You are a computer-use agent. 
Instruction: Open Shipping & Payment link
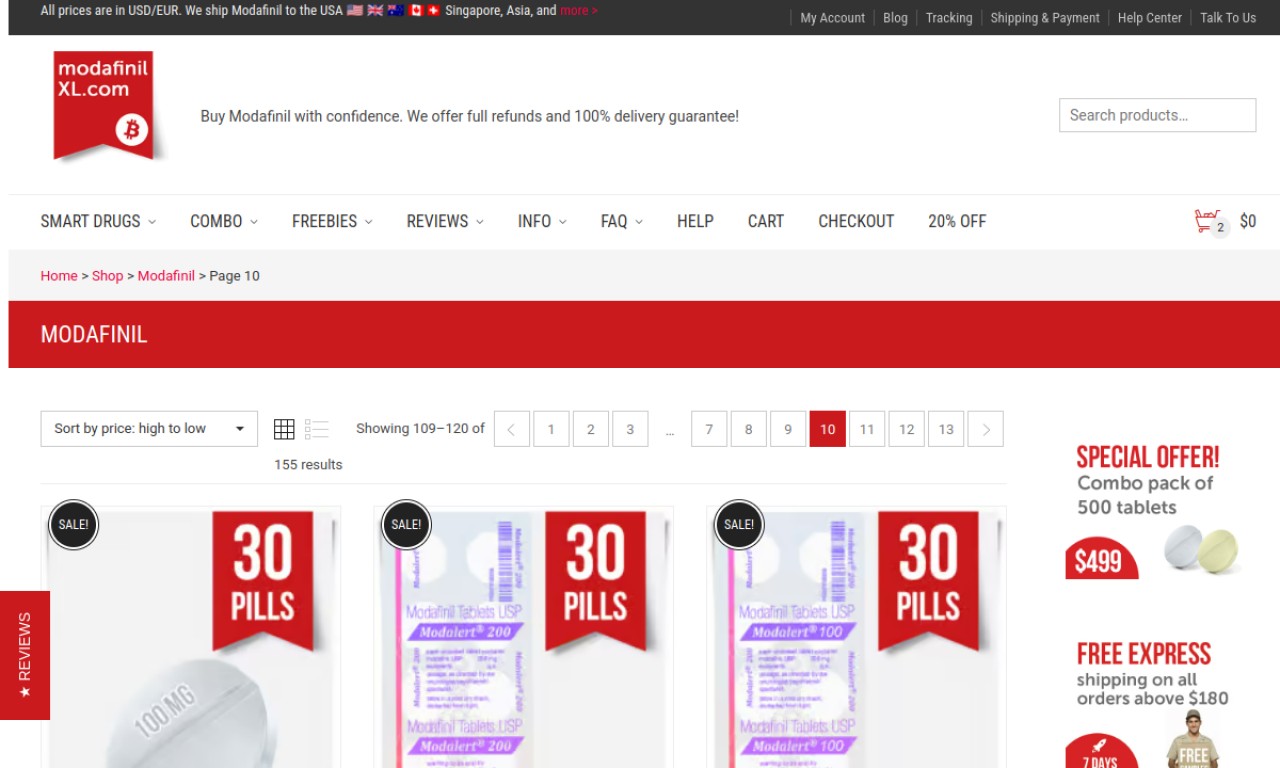click(1045, 18)
